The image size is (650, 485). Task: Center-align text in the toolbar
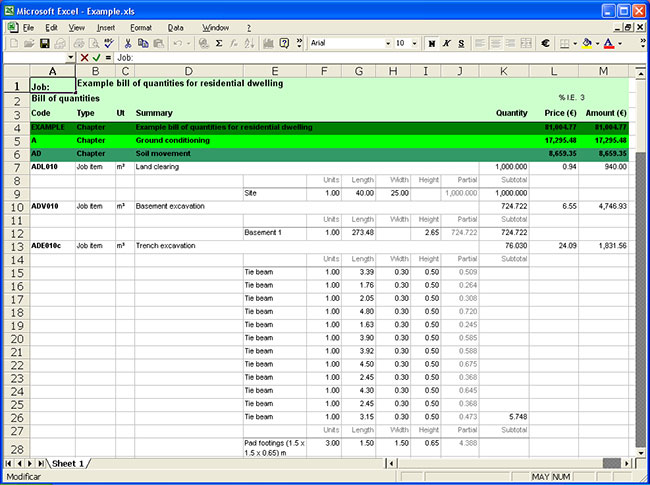(x=495, y=43)
